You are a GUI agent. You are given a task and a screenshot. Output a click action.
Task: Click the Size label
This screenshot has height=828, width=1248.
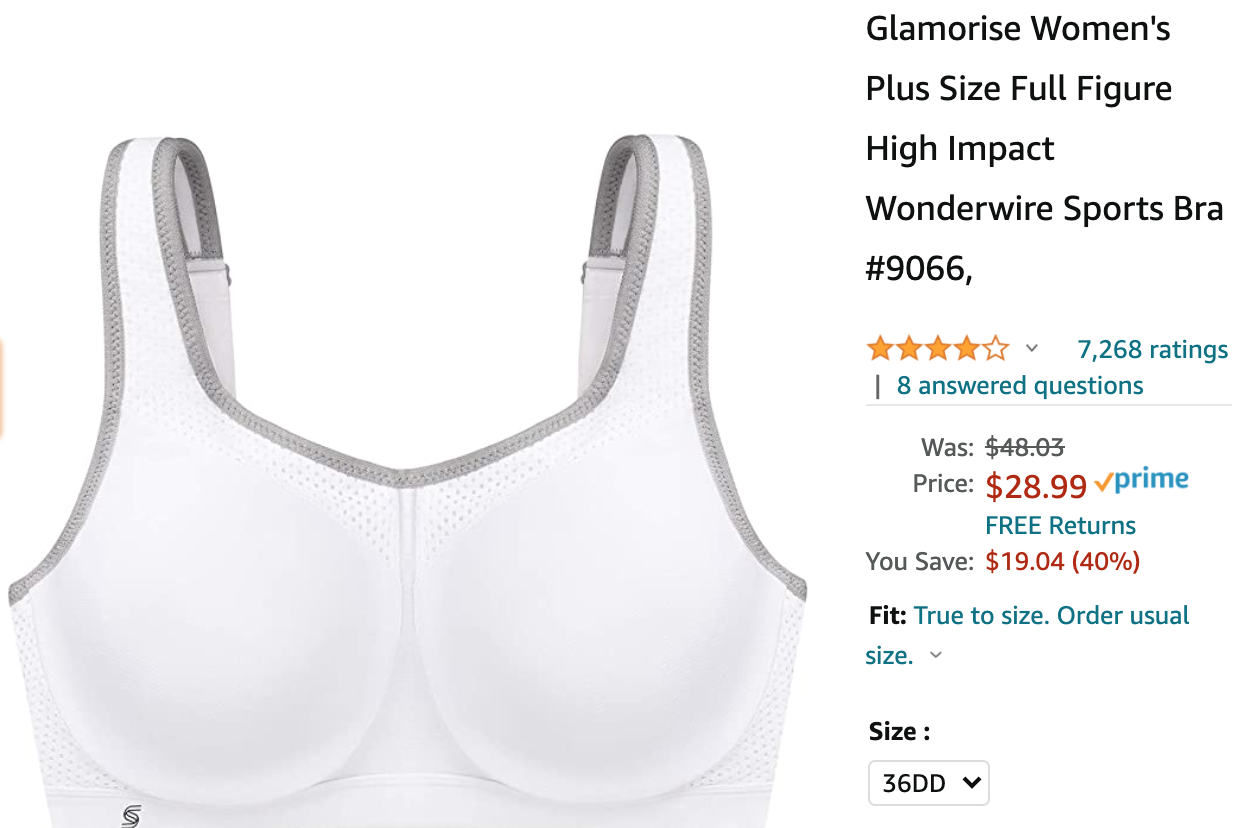(x=899, y=732)
